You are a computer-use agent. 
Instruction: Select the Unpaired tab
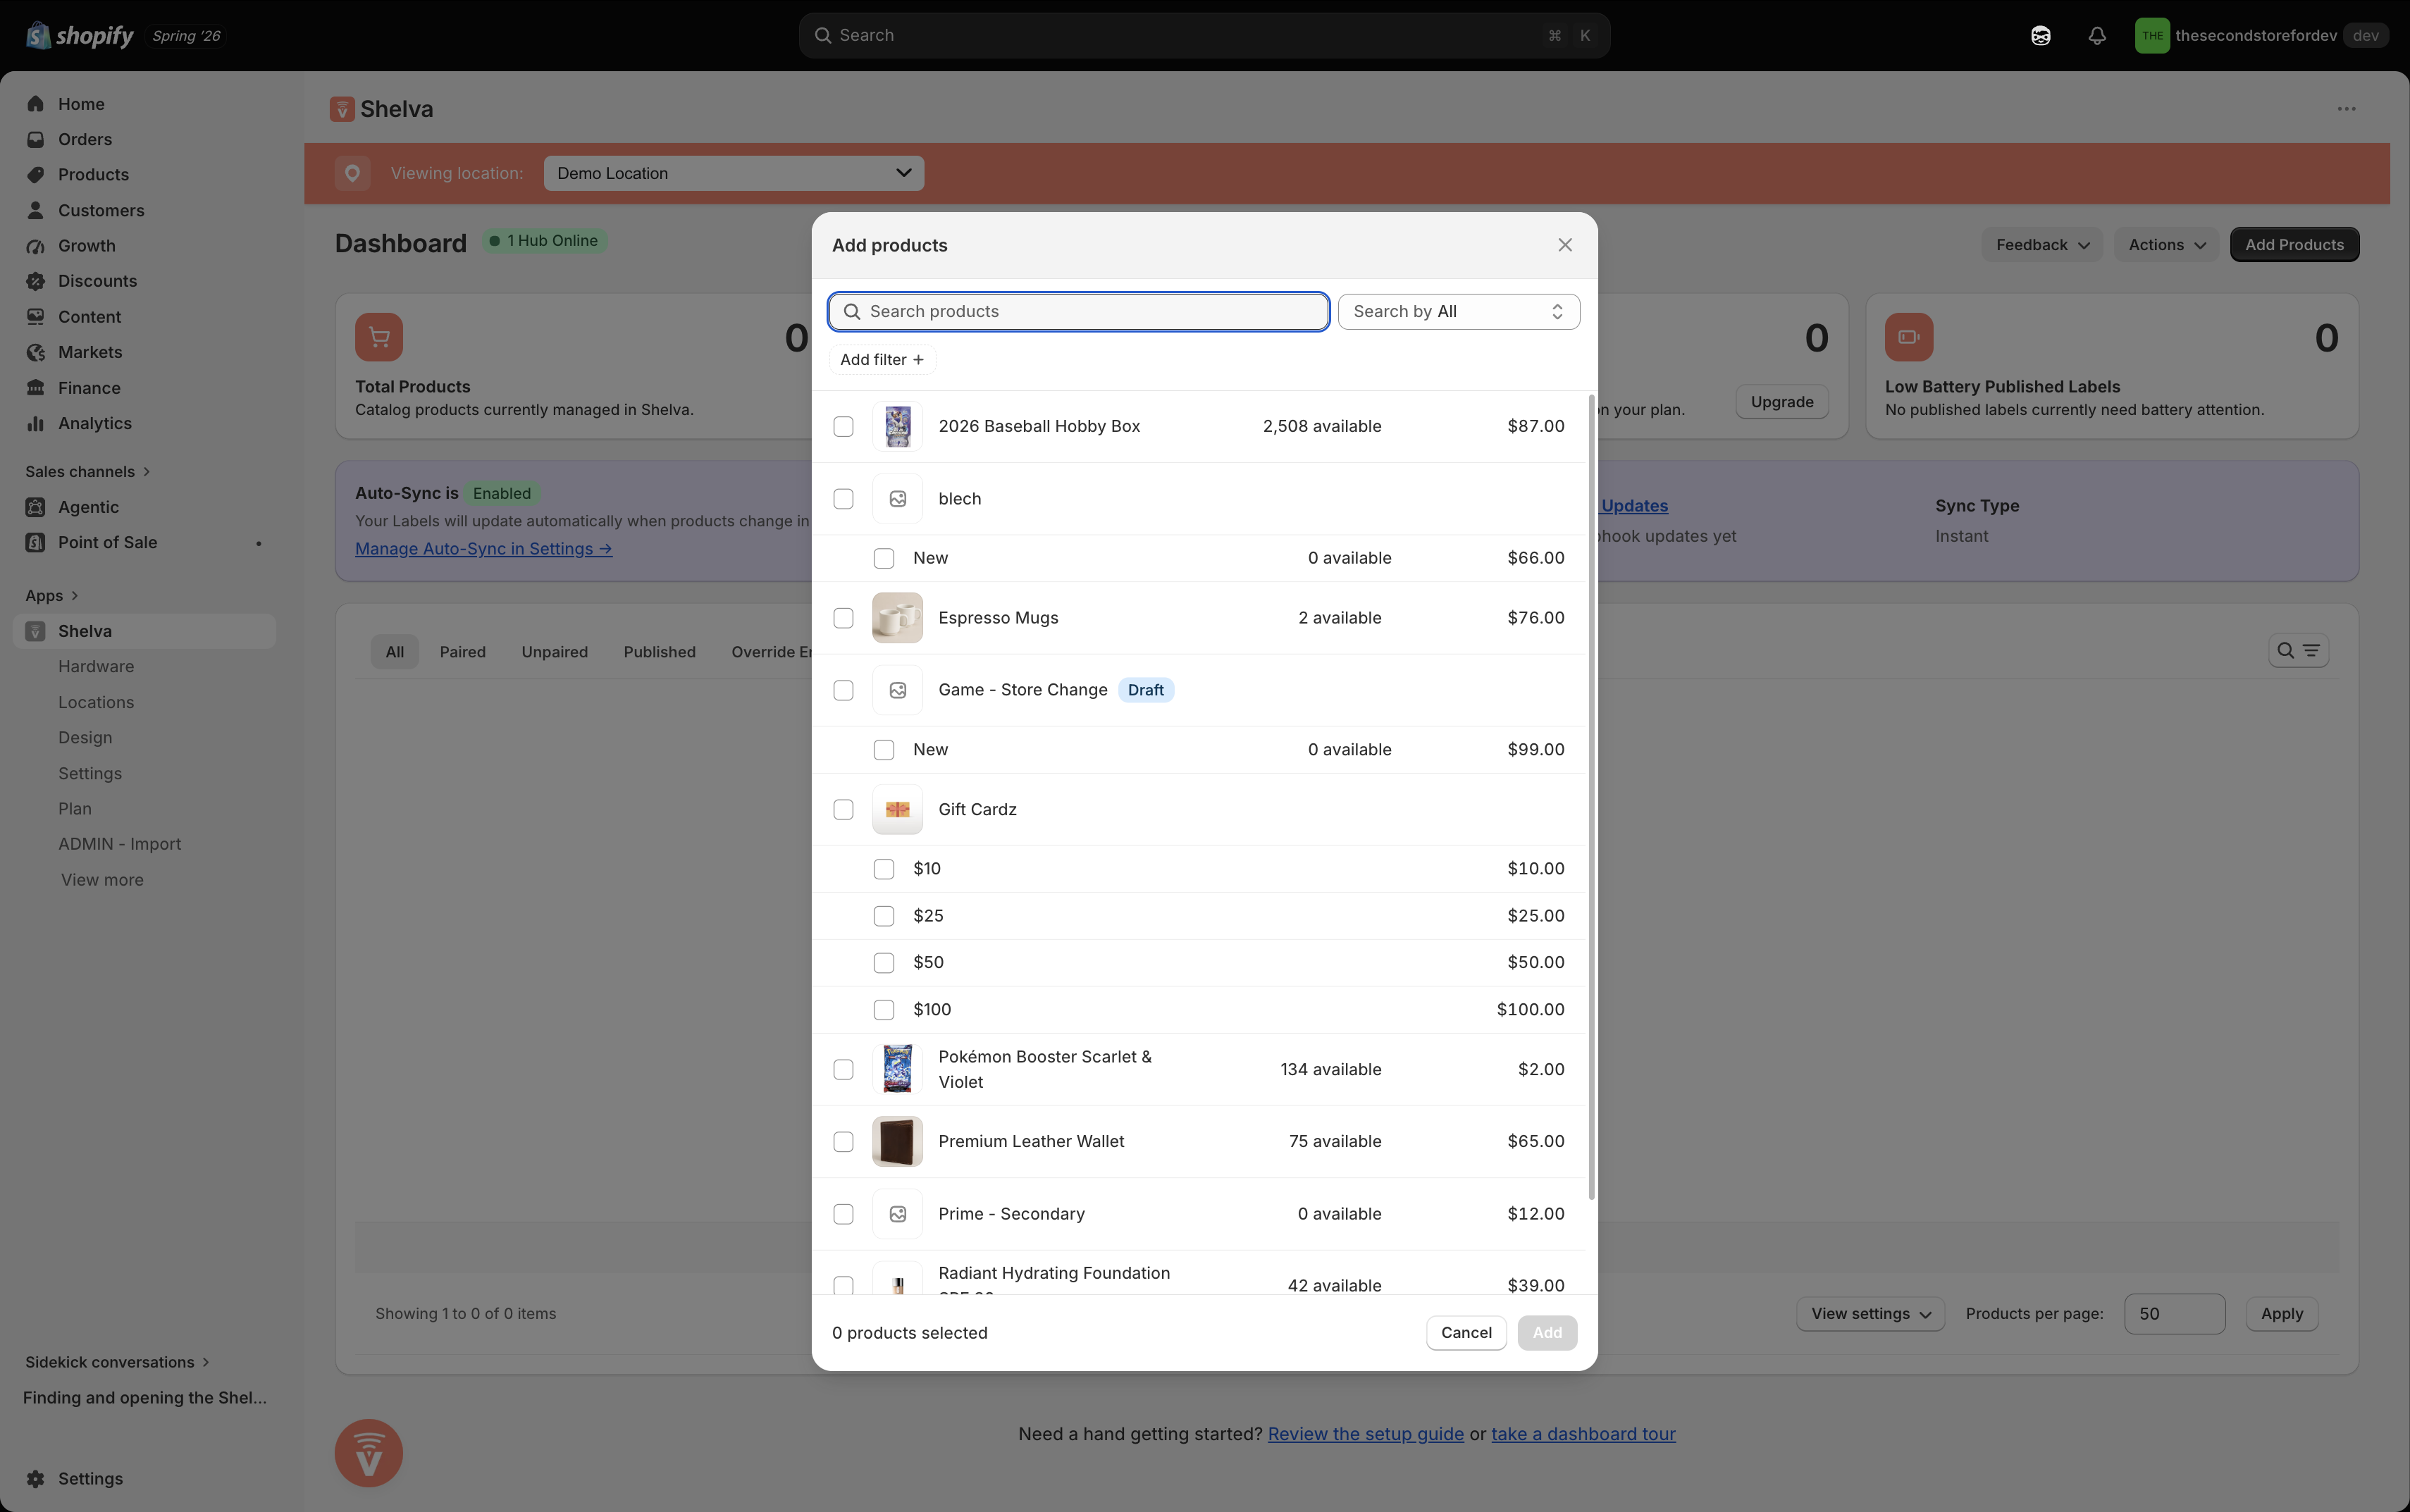[x=554, y=652]
